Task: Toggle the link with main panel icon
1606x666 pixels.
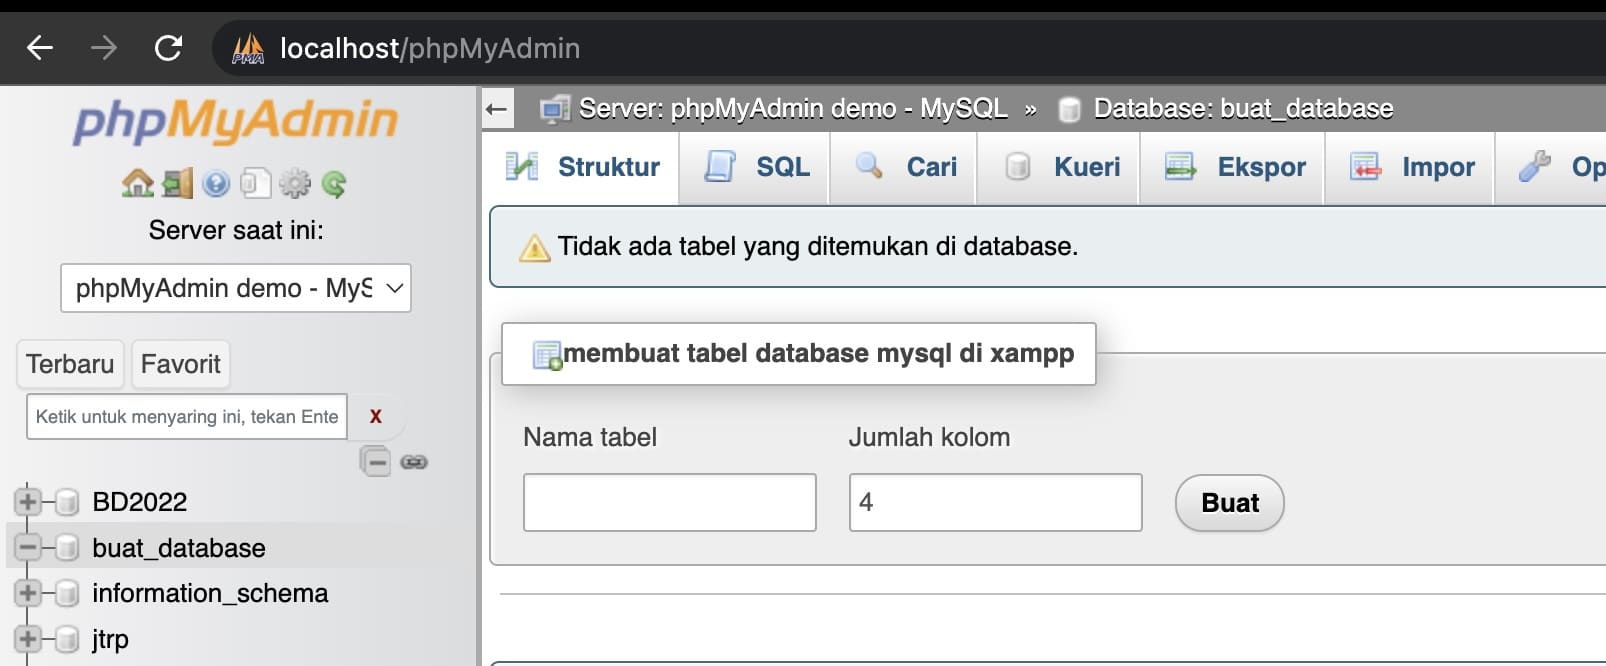Action: coord(414,461)
